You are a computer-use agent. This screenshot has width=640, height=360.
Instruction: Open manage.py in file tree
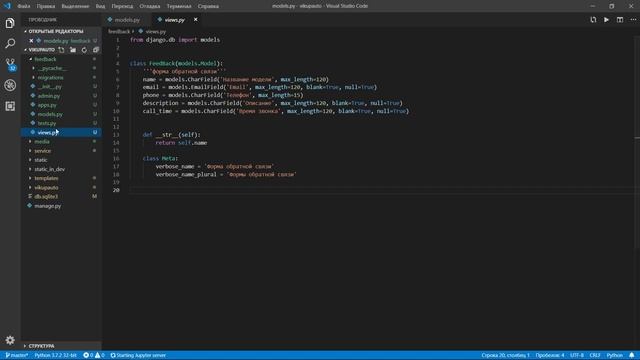tap(47, 206)
